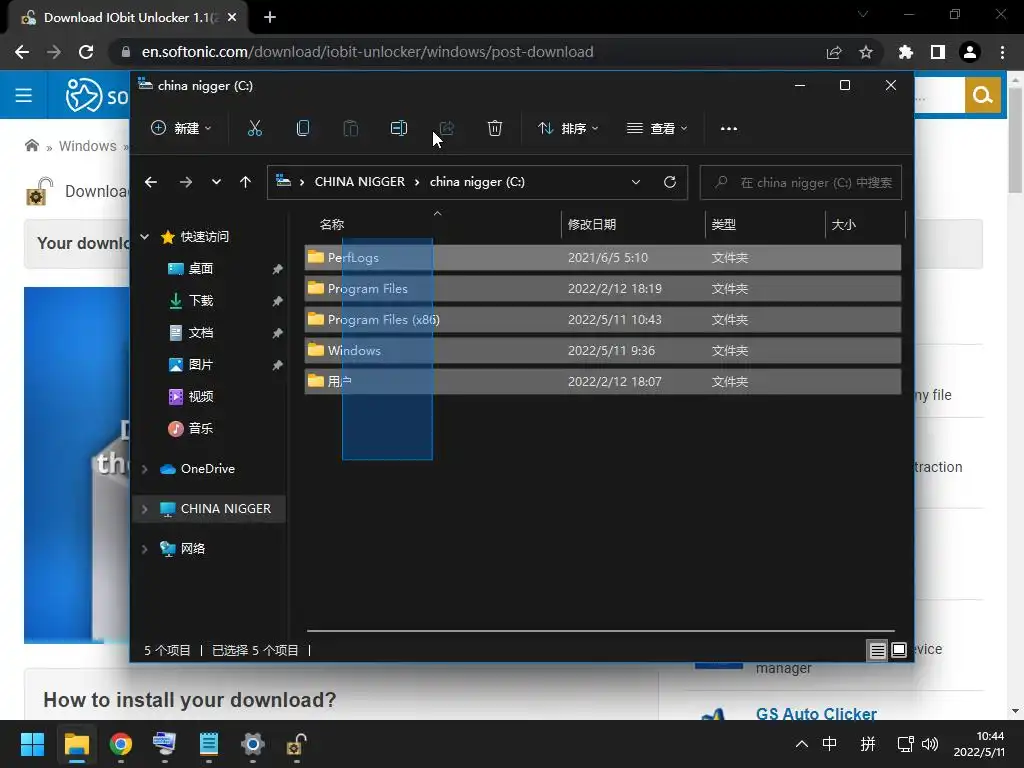This screenshot has height=768, width=1024.
Task: Open 视频 videos in the sidebar
Action: [201, 396]
